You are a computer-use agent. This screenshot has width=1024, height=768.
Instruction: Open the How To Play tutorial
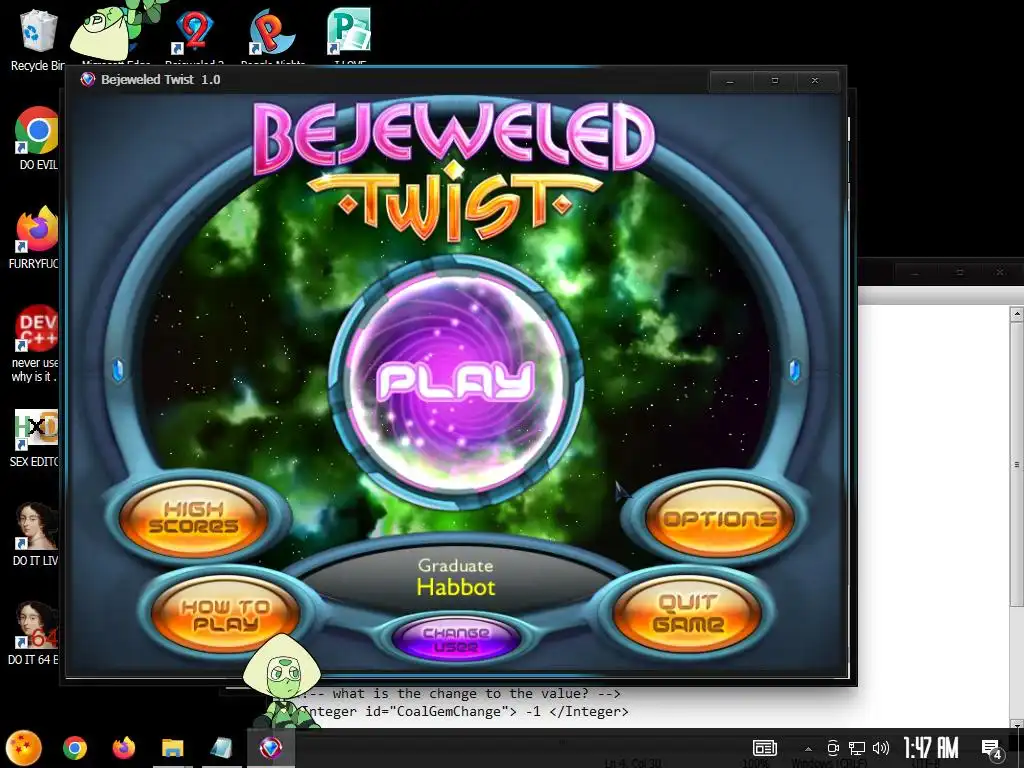point(225,614)
